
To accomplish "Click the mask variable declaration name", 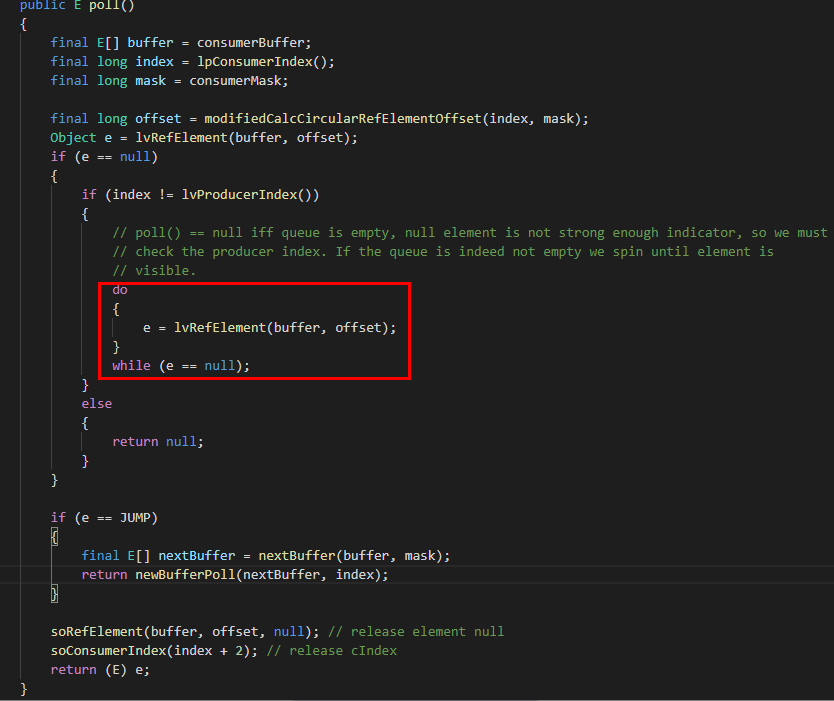I will (151, 81).
